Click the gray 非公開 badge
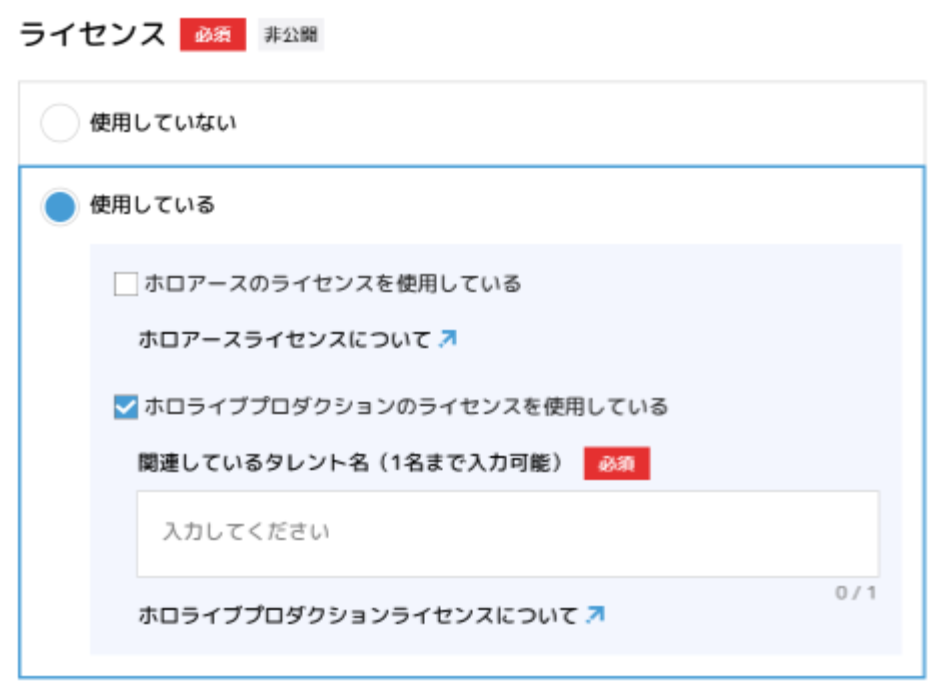 [290, 34]
